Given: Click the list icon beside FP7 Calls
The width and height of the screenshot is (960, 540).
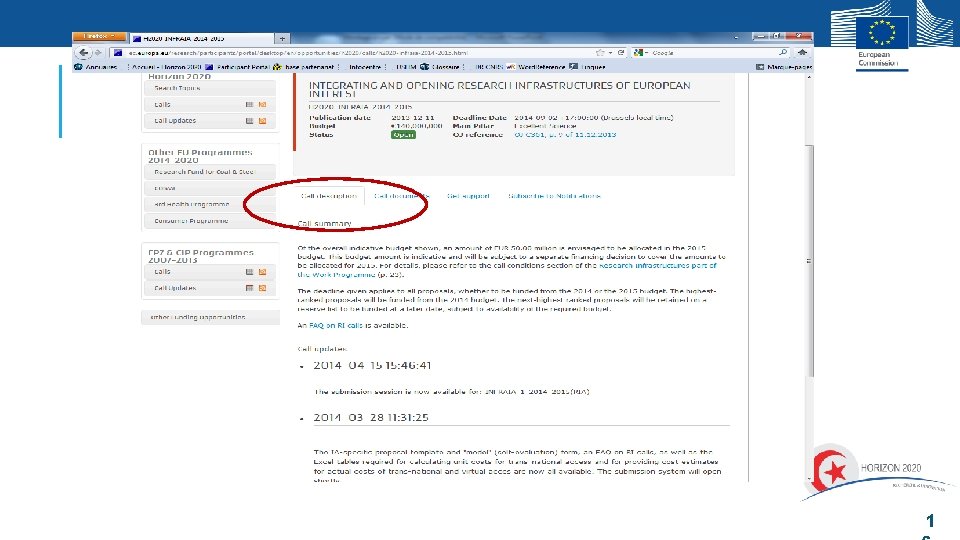Looking at the screenshot, I should point(249,272).
